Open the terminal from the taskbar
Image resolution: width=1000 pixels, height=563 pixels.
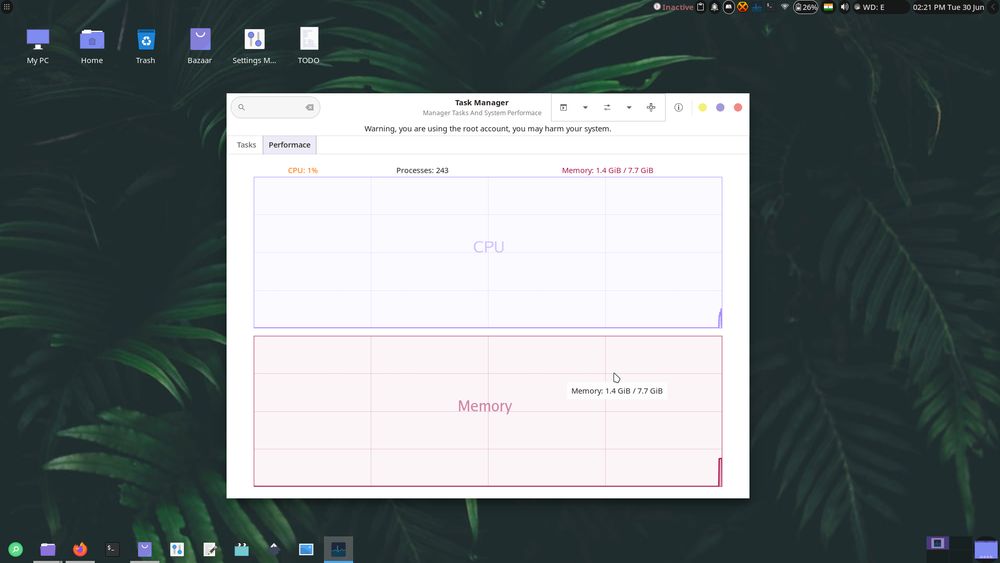point(113,549)
